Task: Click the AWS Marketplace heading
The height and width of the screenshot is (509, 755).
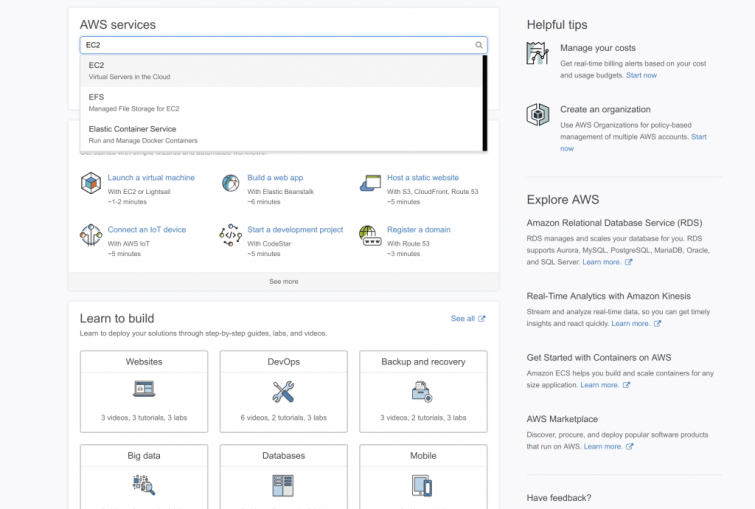Action: click(x=562, y=419)
